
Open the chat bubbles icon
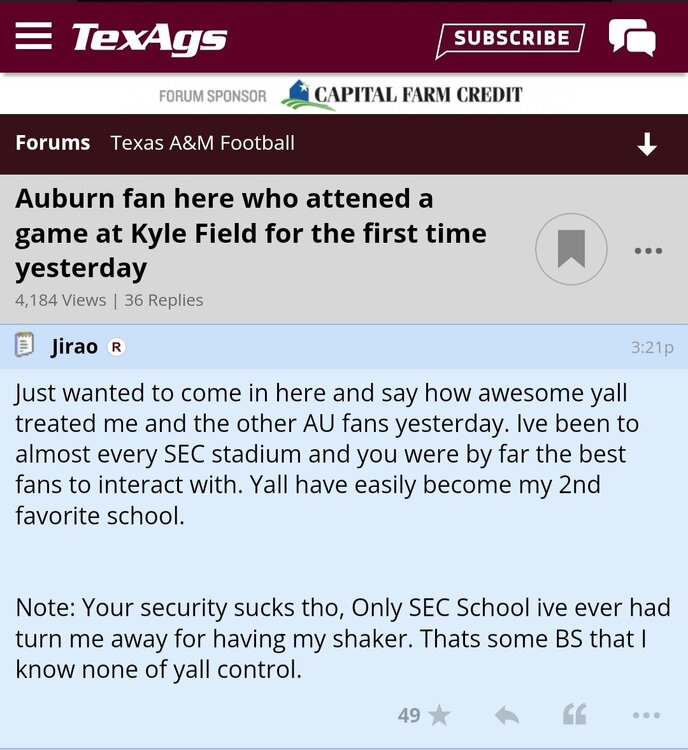[632, 39]
